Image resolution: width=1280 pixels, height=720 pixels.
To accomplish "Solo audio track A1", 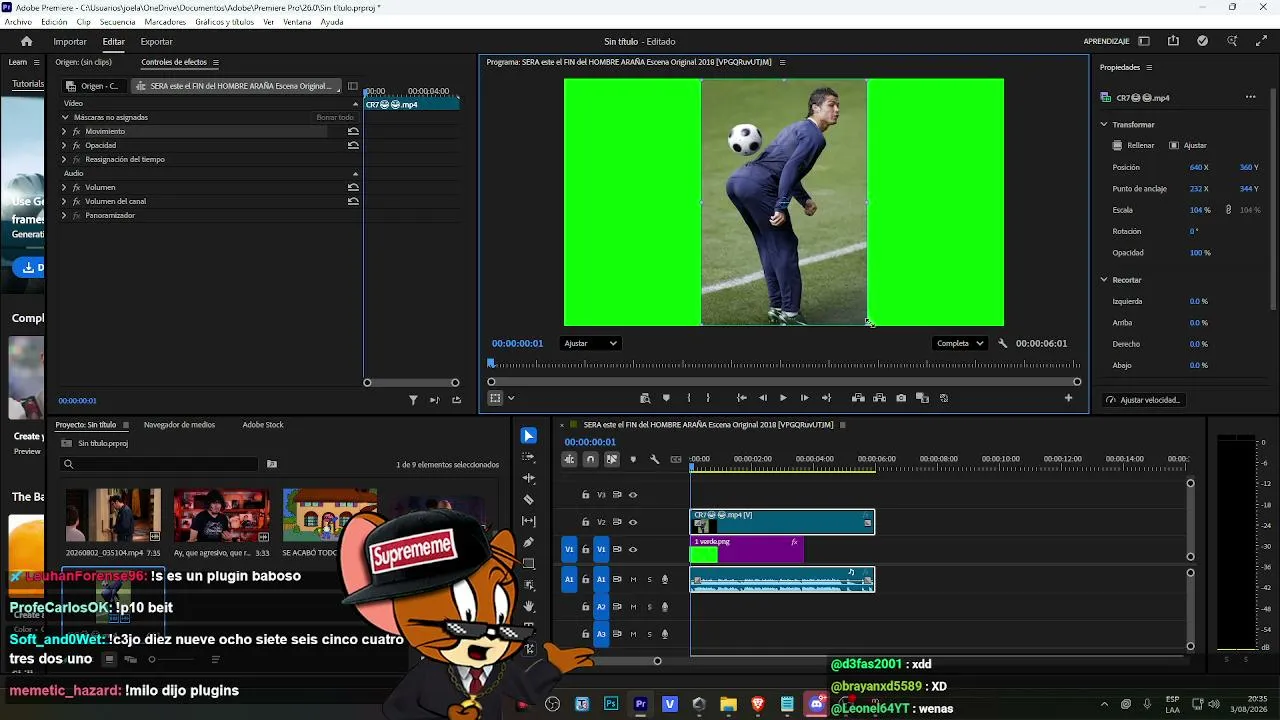I will (649, 579).
